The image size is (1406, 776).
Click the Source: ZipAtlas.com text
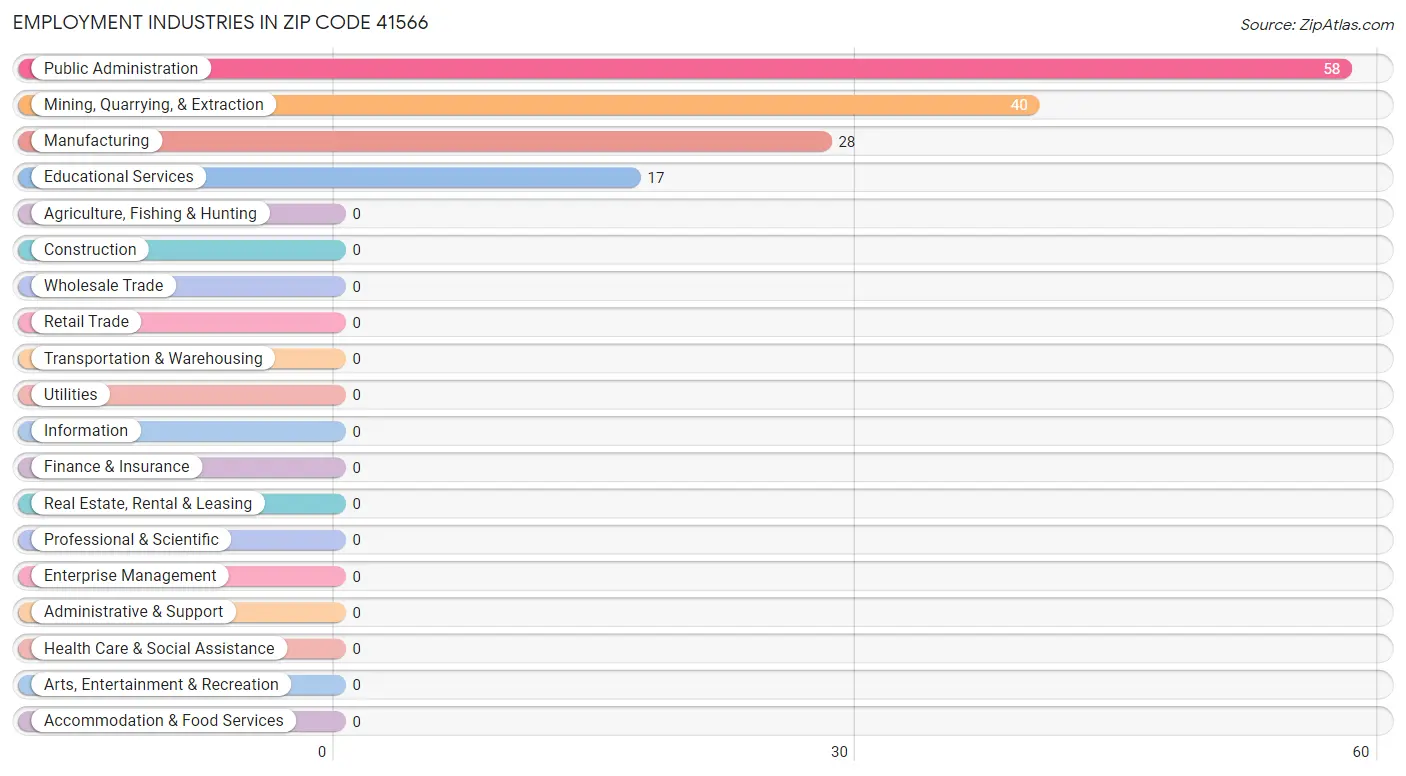coord(1317,25)
